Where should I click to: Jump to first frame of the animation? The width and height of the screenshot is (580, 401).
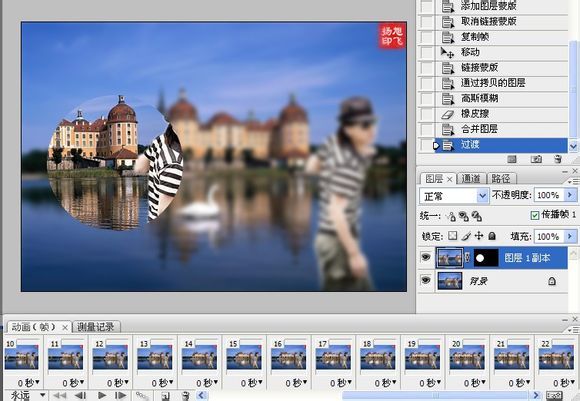point(59,395)
